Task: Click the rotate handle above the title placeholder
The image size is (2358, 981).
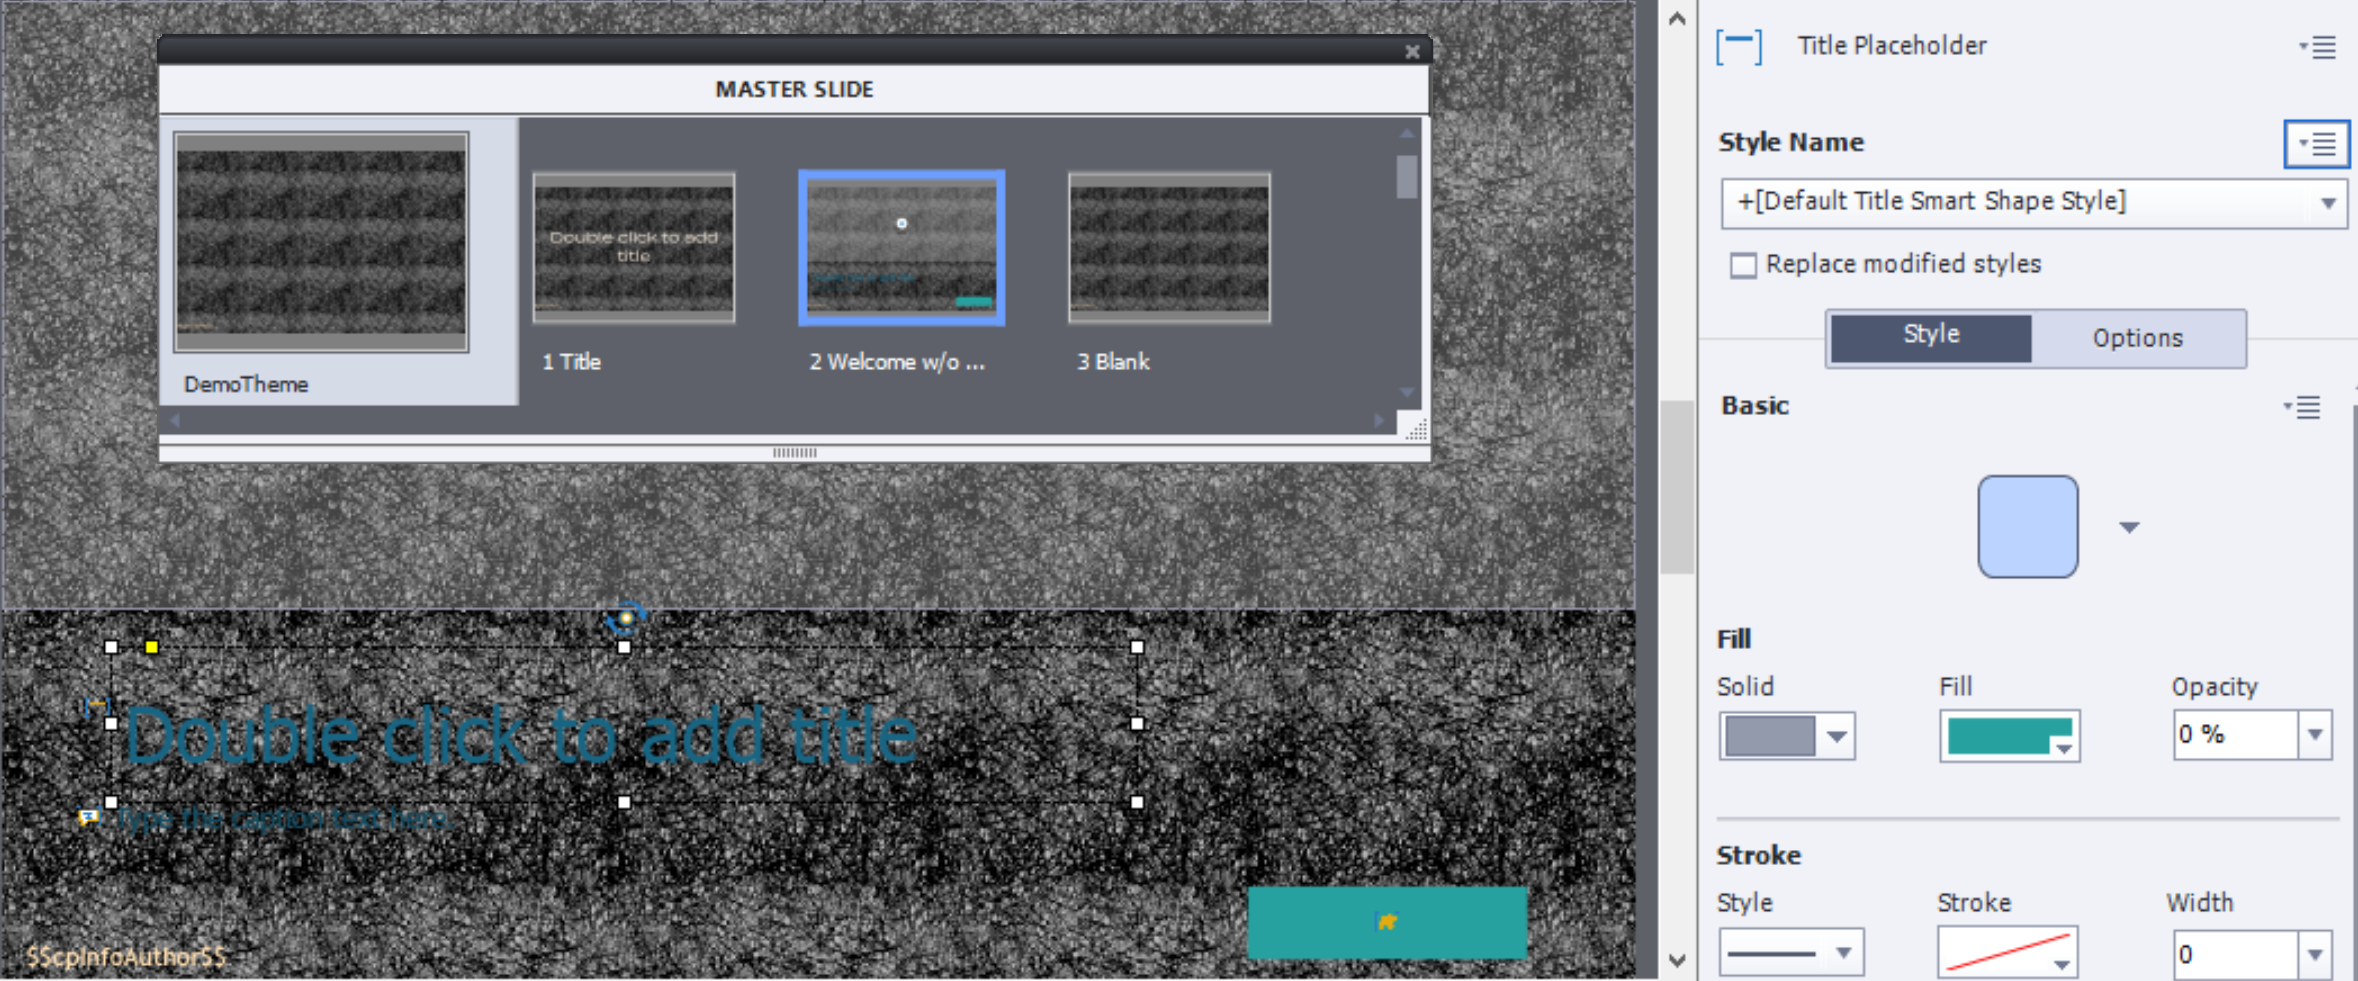Action: click(x=626, y=617)
